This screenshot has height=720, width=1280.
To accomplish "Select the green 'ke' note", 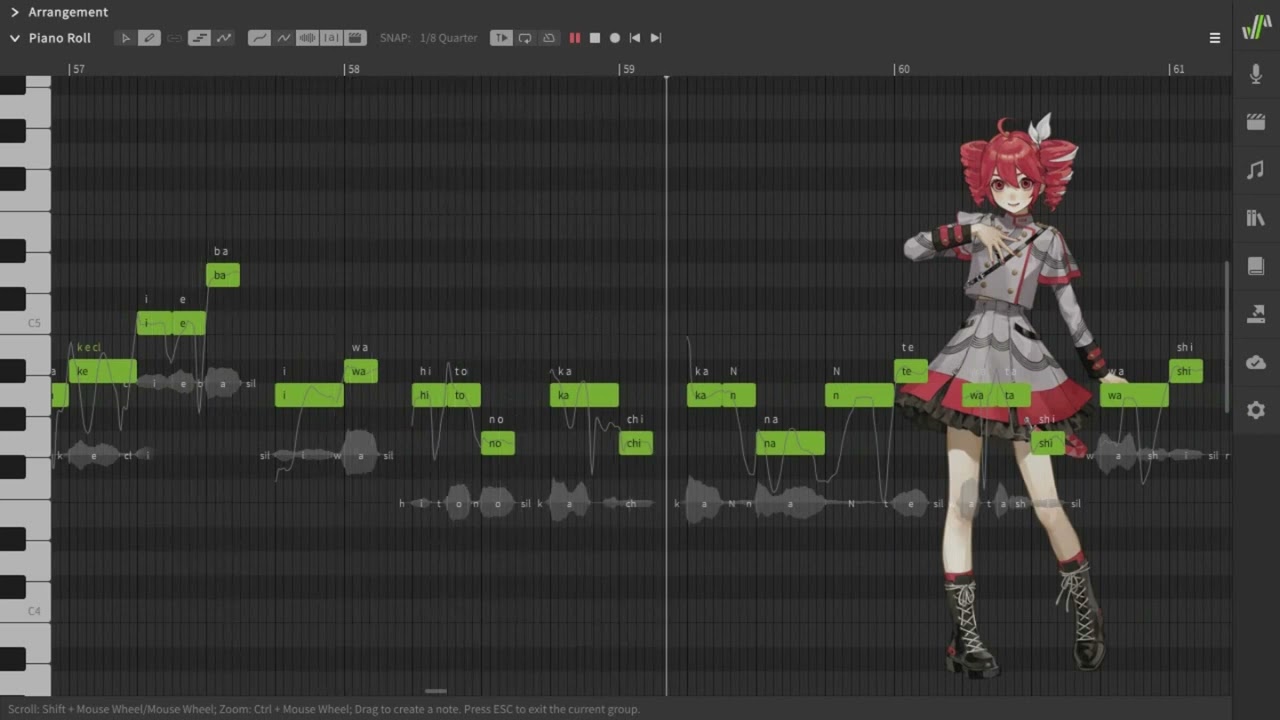I will (102, 371).
